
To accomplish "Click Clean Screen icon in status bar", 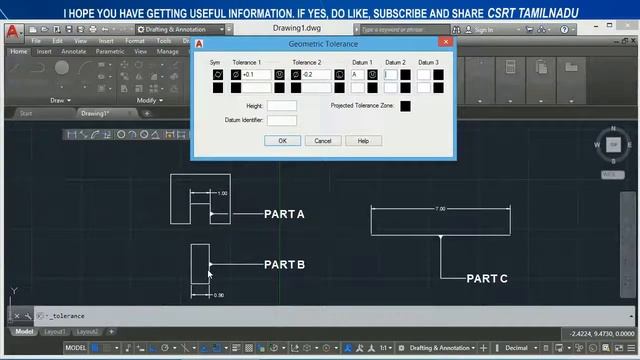I will (619, 348).
